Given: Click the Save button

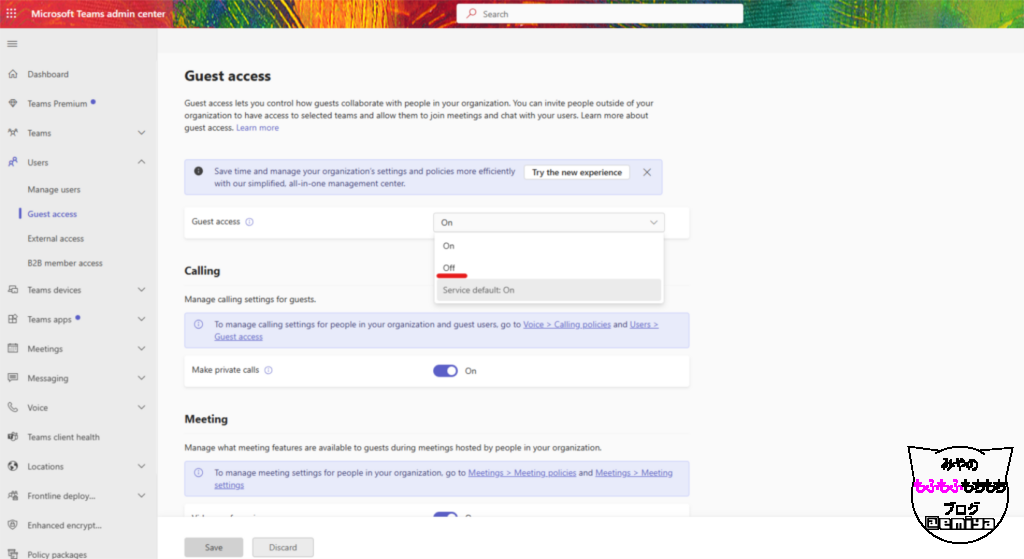Looking at the screenshot, I should (214, 547).
